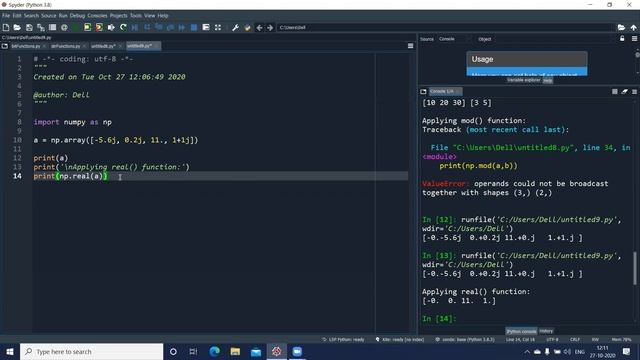Browse a working directory folder icon
The height and width of the screenshot is (360, 640).
coord(621,27)
